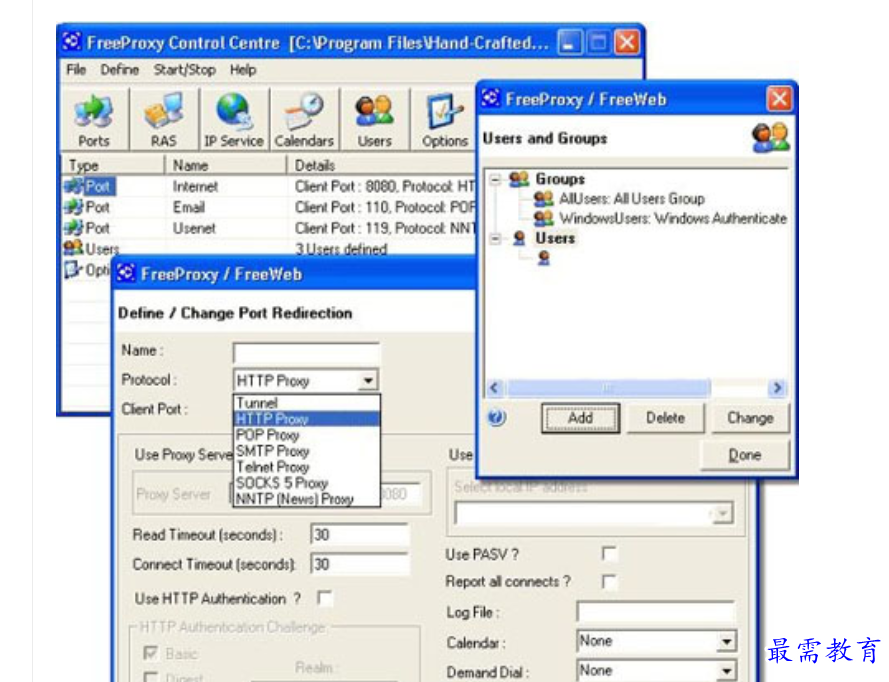Select SMTP Proxy in protocol list
Viewport: 889px width, 682px height.
306,451
